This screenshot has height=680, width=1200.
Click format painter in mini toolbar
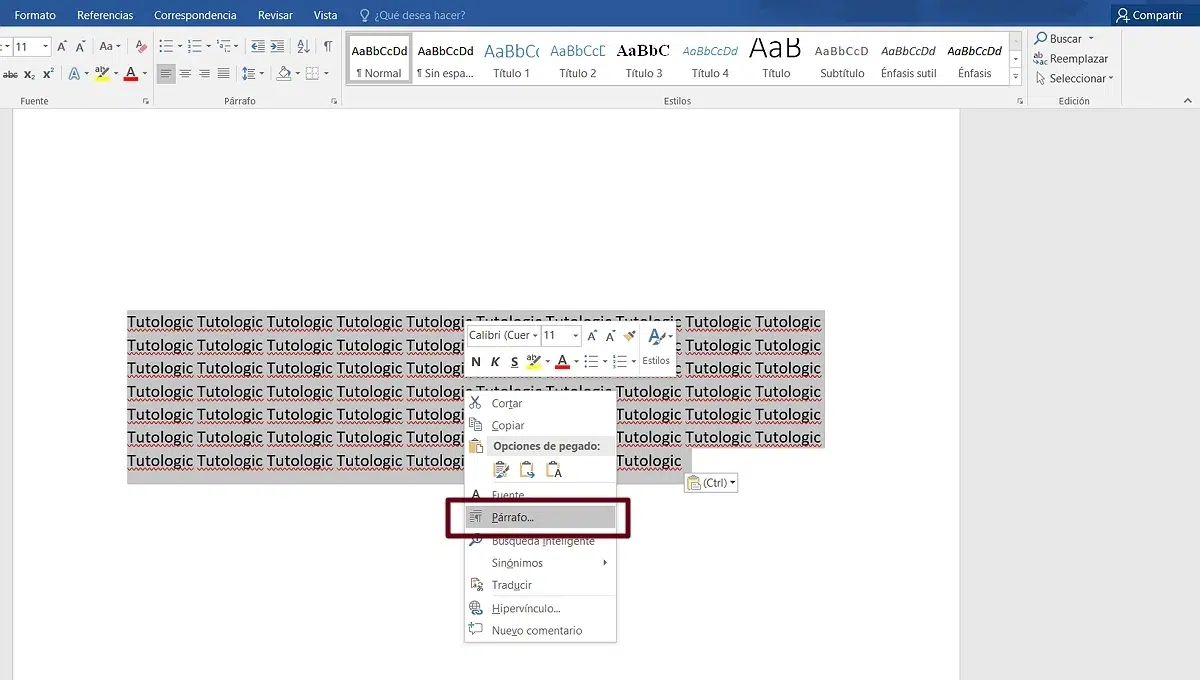629,336
